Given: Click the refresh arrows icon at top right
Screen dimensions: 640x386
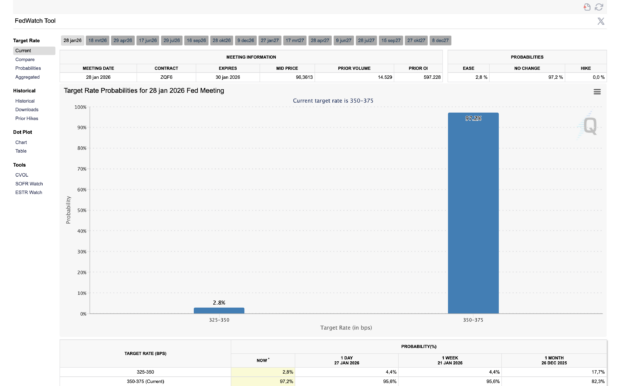Looking at the screenshot, I should 599,7.
